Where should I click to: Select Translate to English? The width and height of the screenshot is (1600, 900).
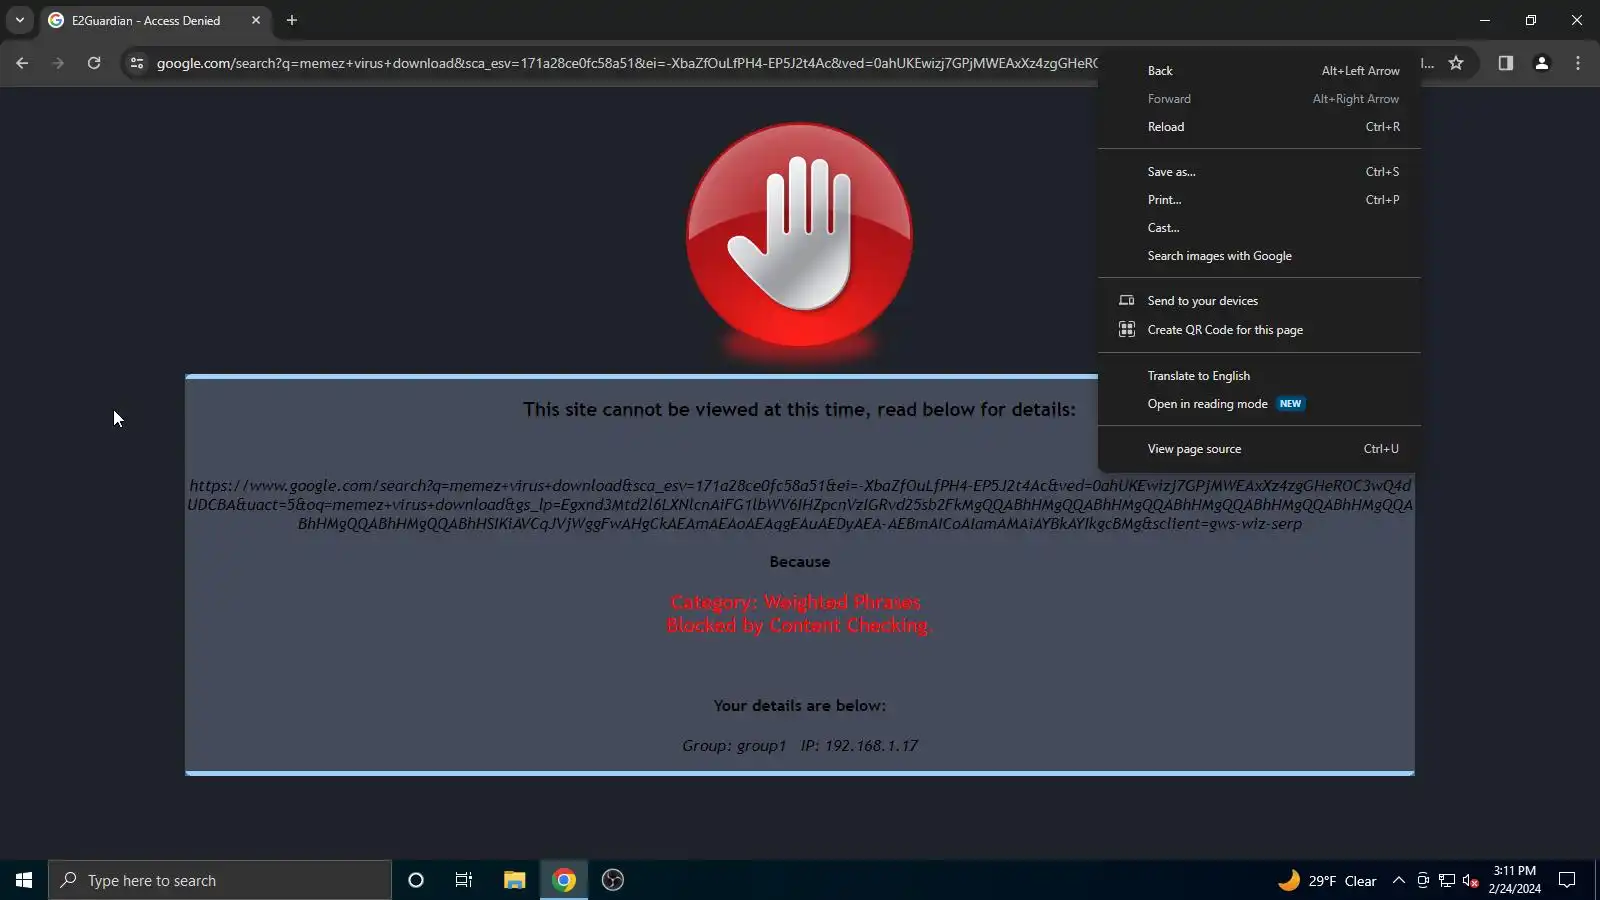pyautogui.click(x=1259, y=376)
